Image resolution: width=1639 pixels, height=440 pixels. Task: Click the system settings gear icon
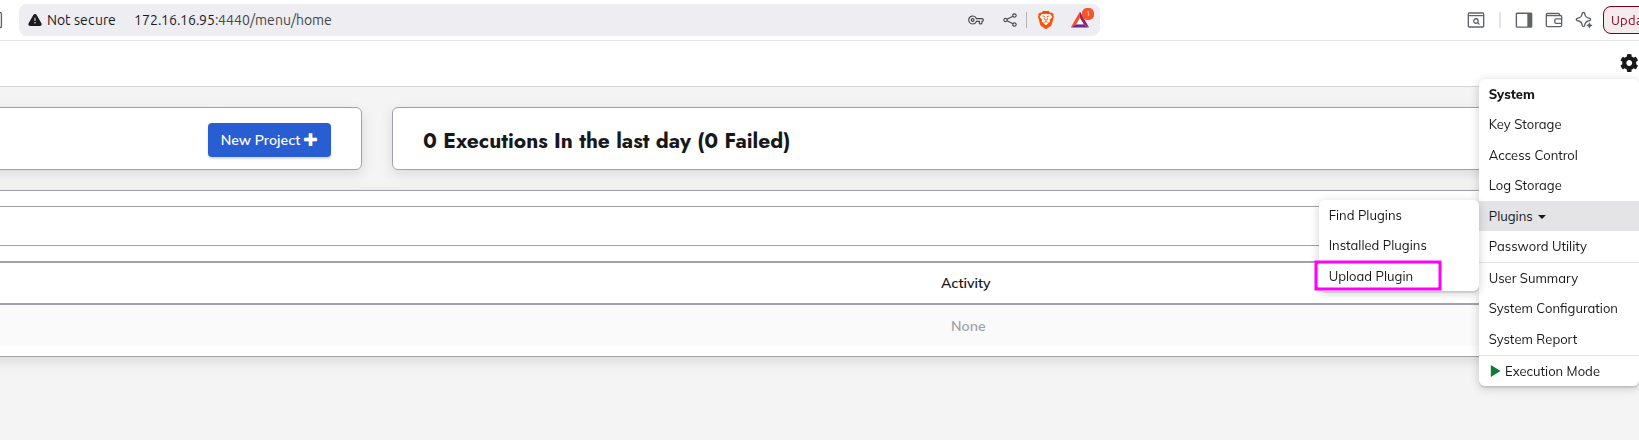click(x=1628, y=63)
